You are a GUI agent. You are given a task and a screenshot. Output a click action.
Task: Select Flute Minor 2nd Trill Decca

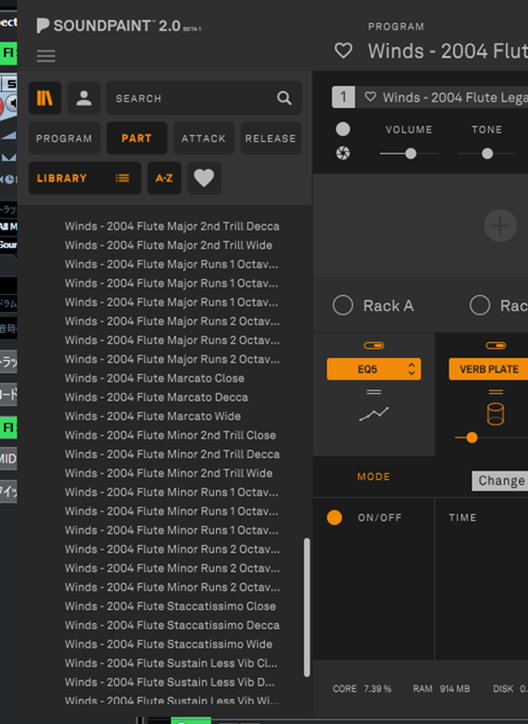[x=172, y=454]
